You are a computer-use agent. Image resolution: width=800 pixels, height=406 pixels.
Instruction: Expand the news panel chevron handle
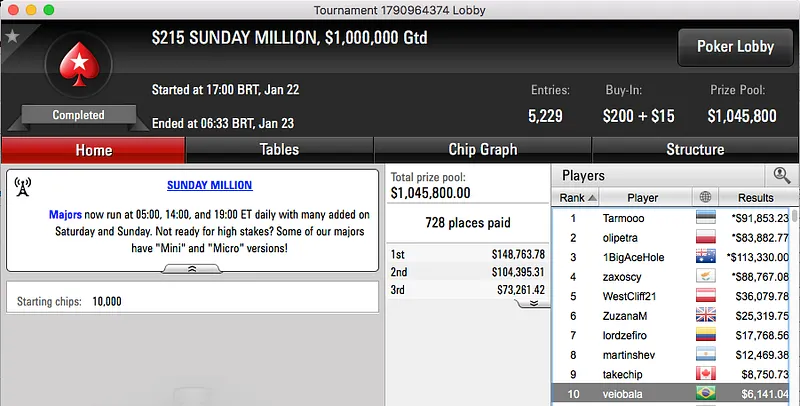tap(192, 268)
